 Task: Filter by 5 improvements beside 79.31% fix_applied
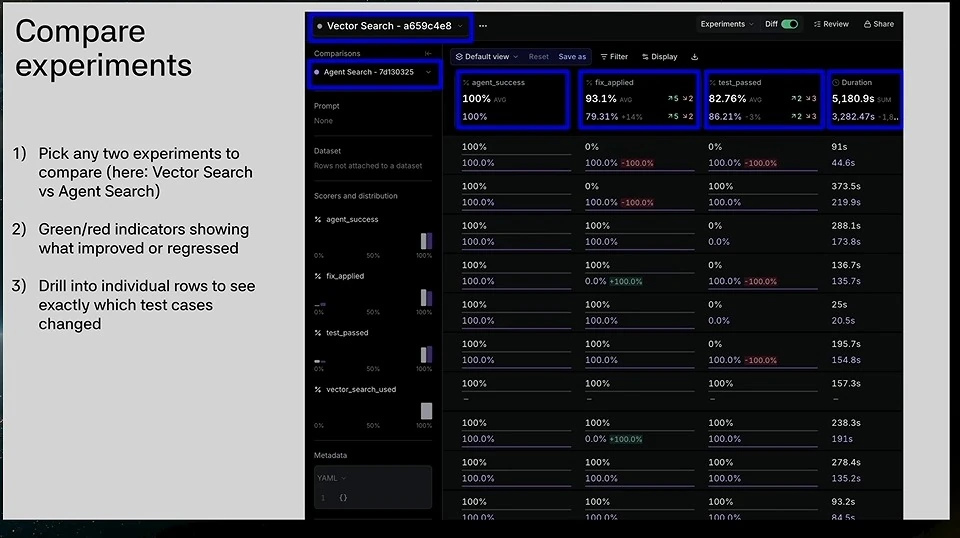673,116
